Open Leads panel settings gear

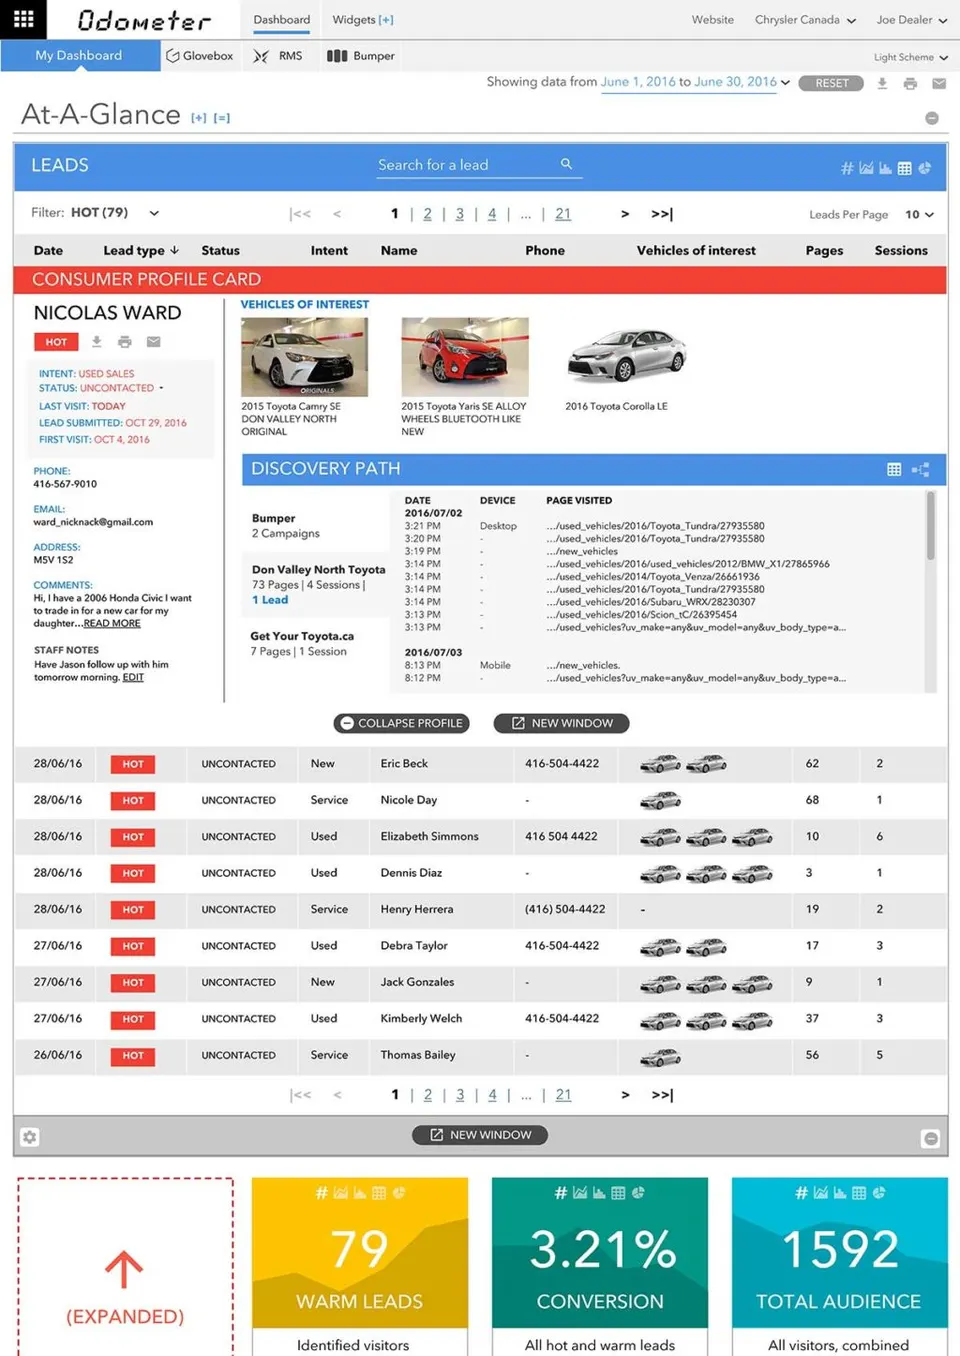click(30, 1137)
